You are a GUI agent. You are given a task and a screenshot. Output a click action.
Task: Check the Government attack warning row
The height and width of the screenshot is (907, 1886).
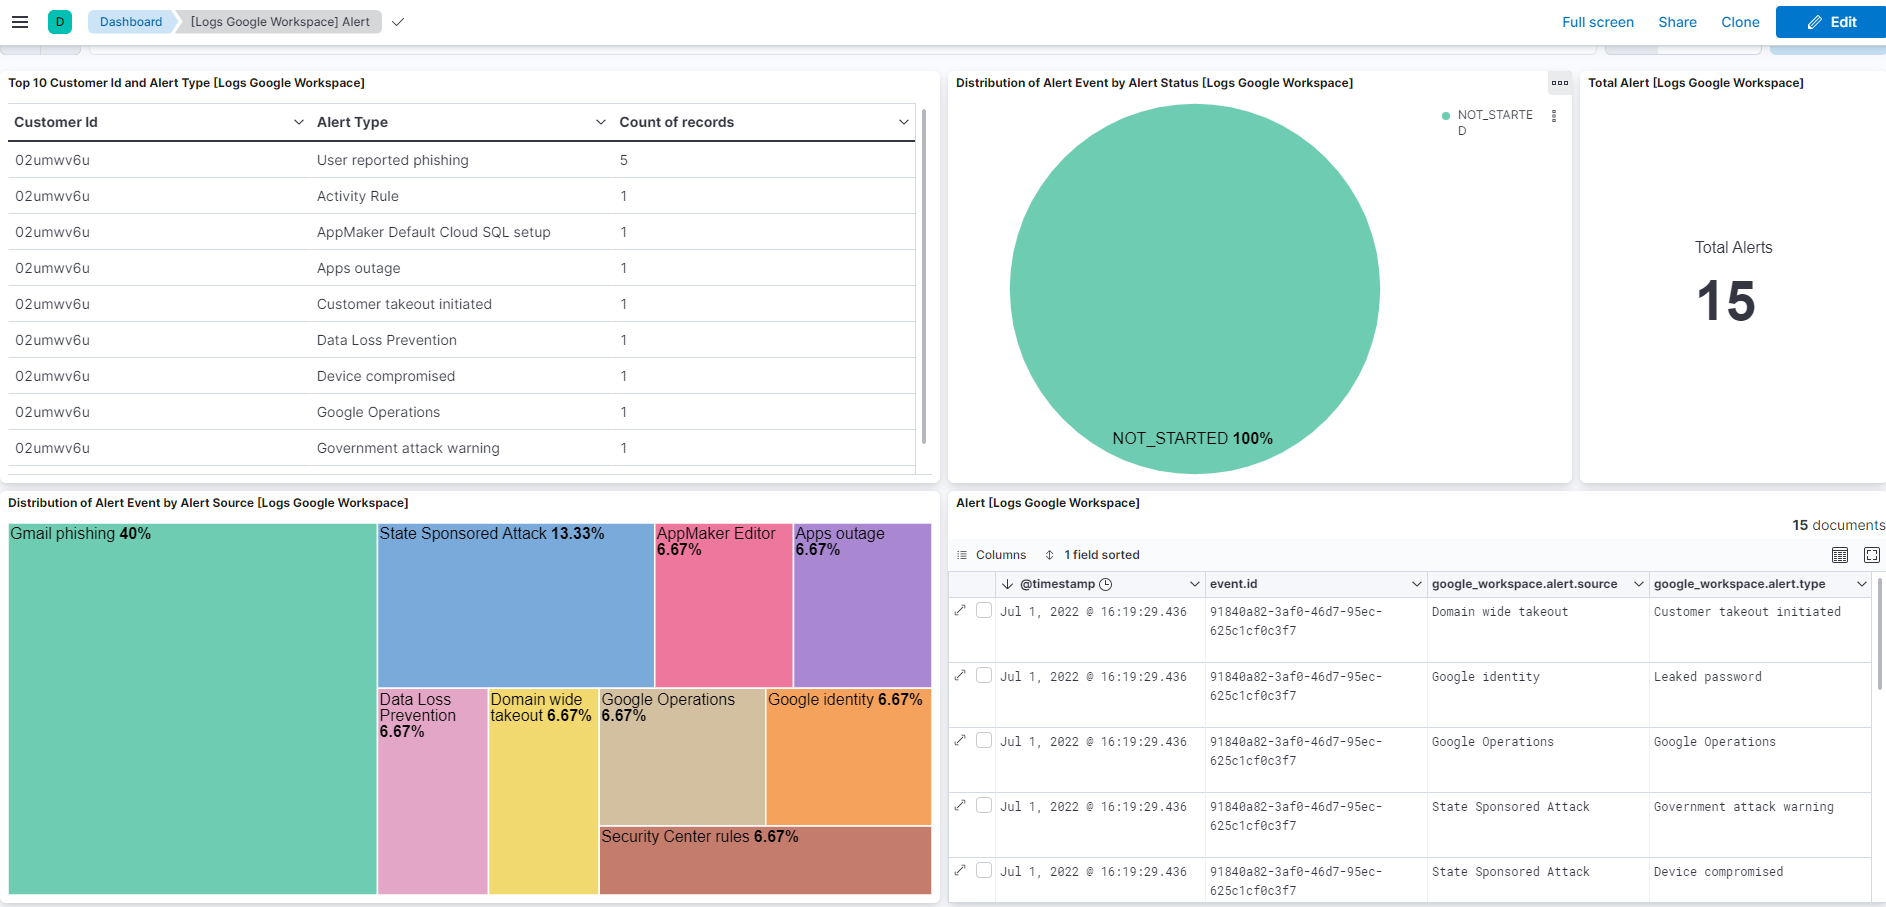click(984, 806)
